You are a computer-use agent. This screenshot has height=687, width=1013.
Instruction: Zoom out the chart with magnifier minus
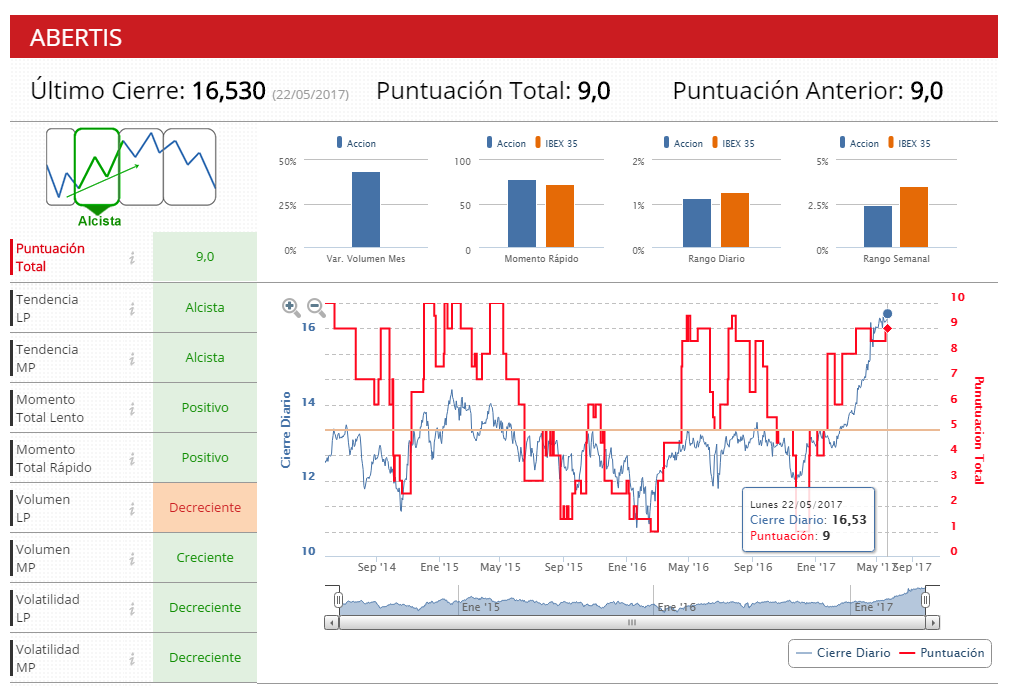tap(315, 308)
